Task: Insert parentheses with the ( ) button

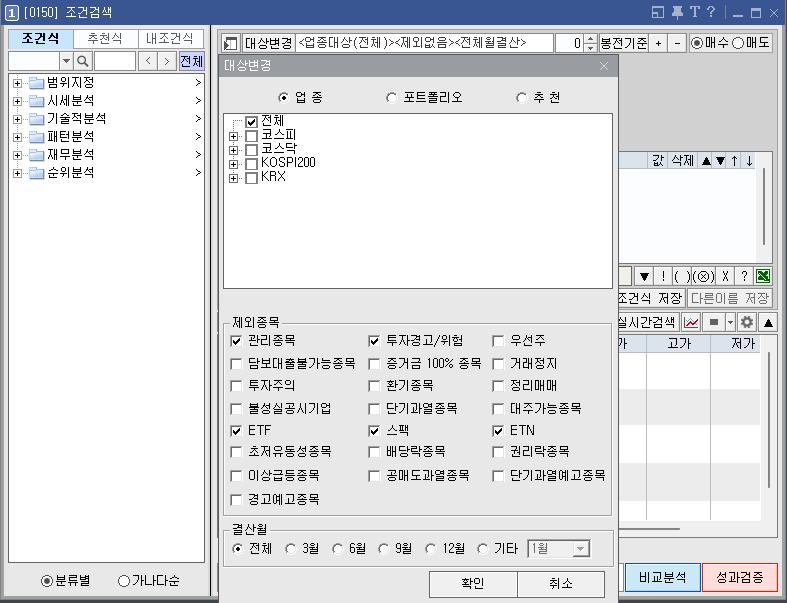Action: click(x=682, y=276)
